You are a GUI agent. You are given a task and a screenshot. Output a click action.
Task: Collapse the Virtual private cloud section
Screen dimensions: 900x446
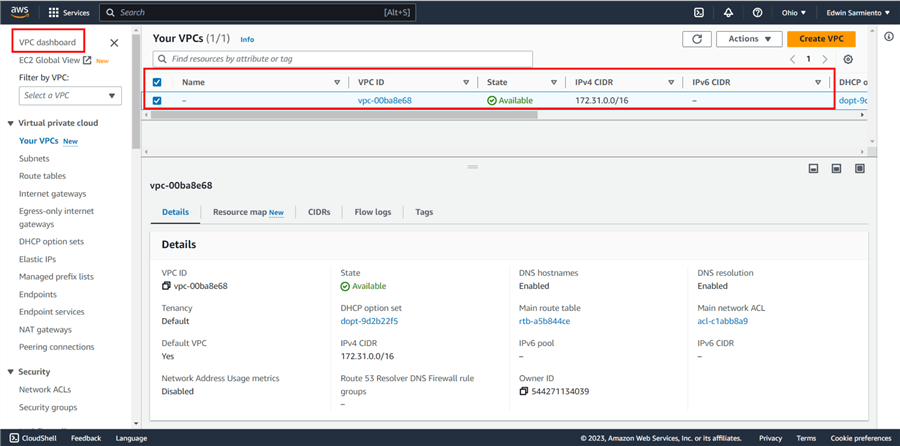coord(10,123)
